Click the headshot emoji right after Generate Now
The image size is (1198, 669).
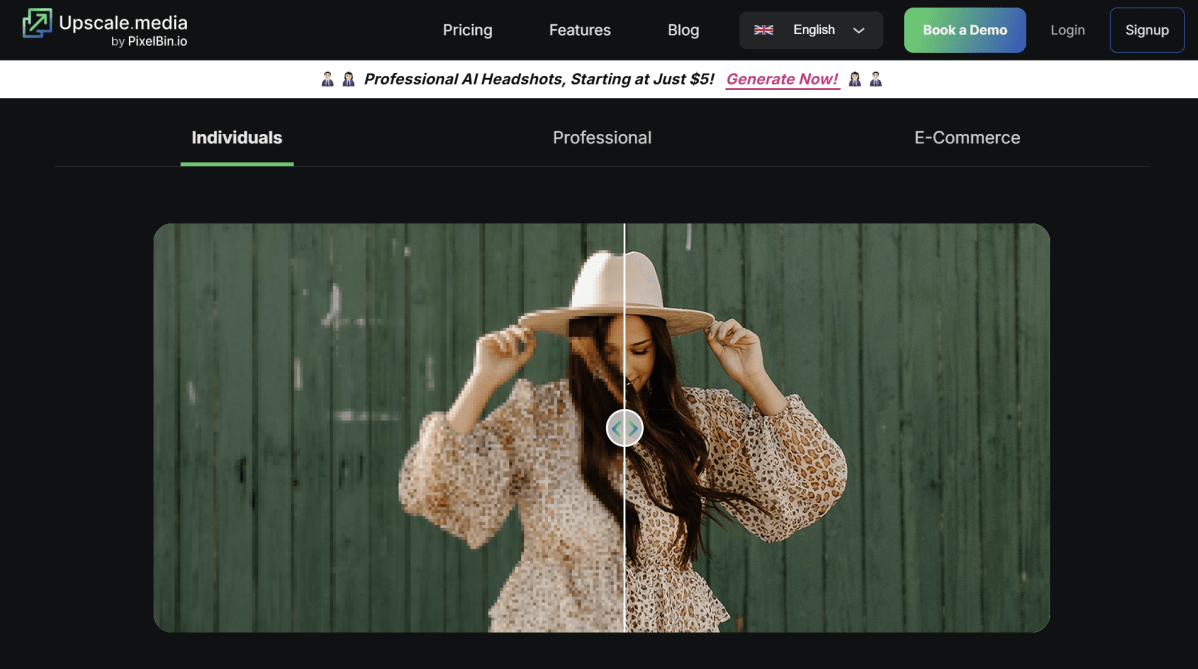(x=855, y=79)
